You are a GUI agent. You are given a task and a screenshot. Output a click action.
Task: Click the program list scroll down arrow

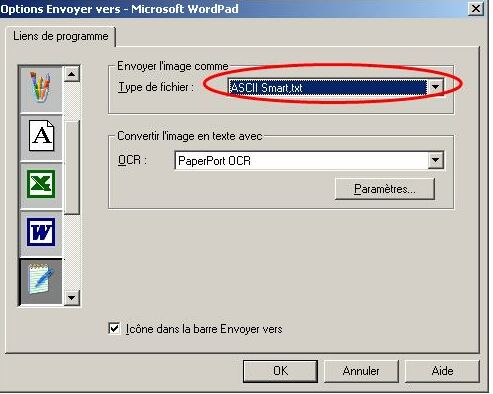pos(72,297)
